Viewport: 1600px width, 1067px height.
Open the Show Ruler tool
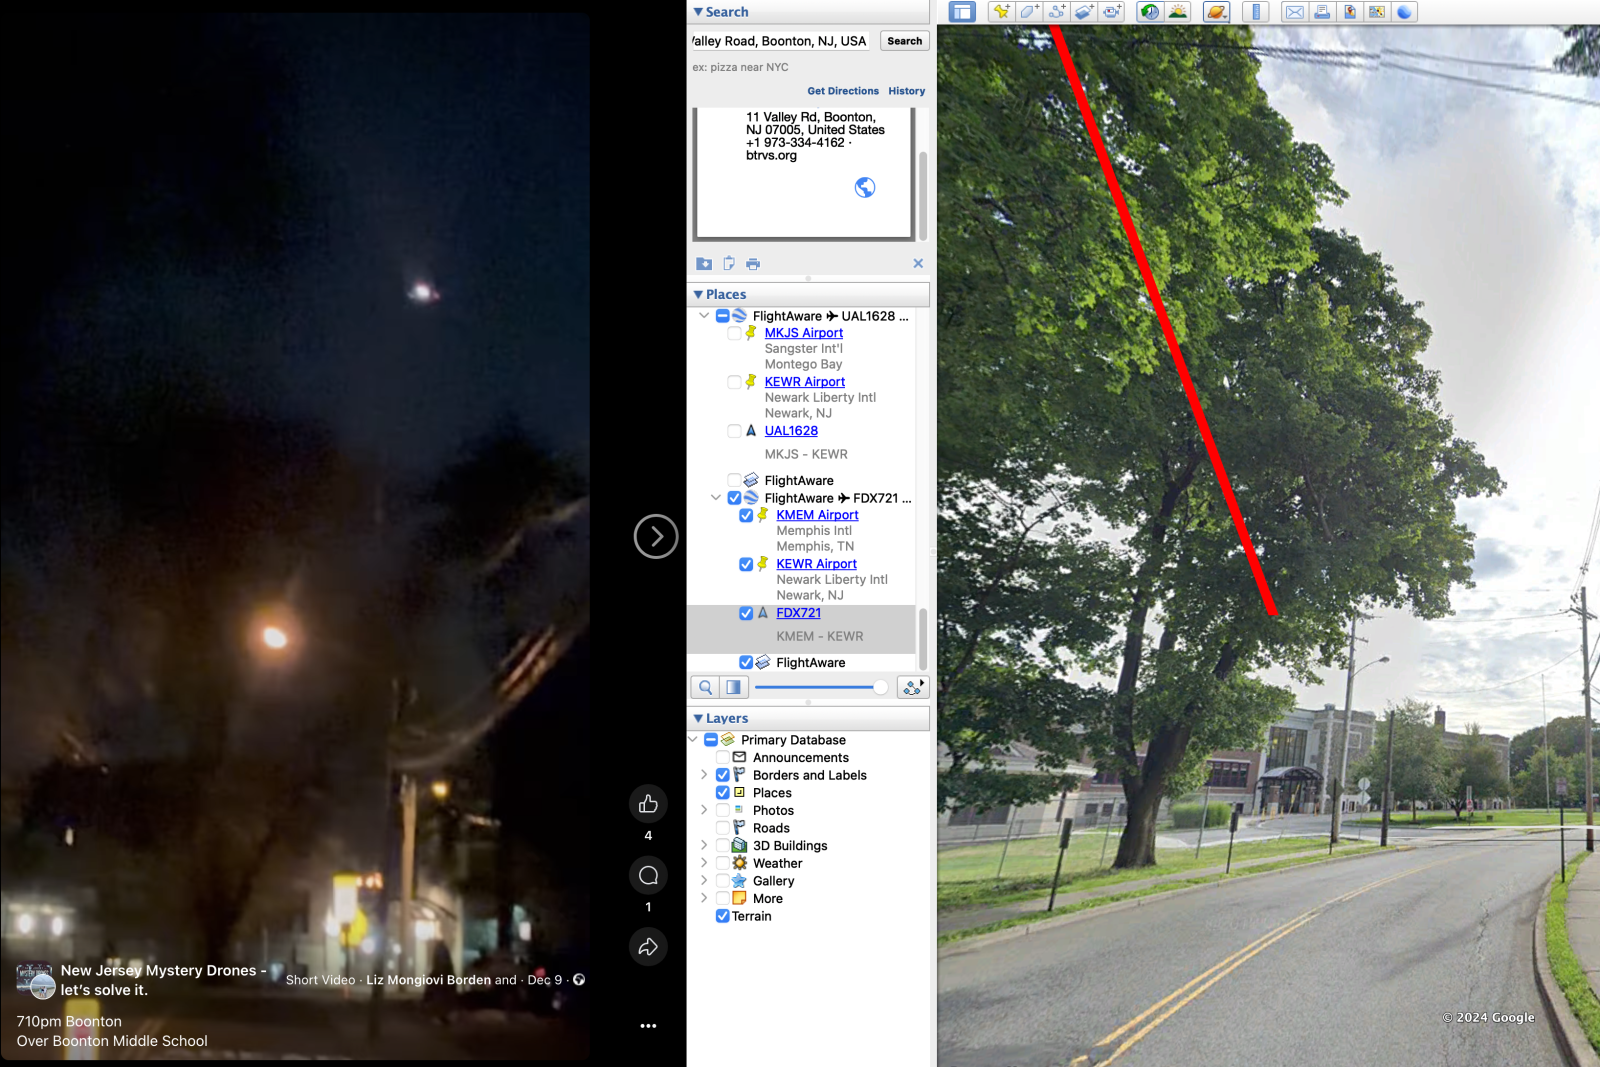[x=1256, y=12]
